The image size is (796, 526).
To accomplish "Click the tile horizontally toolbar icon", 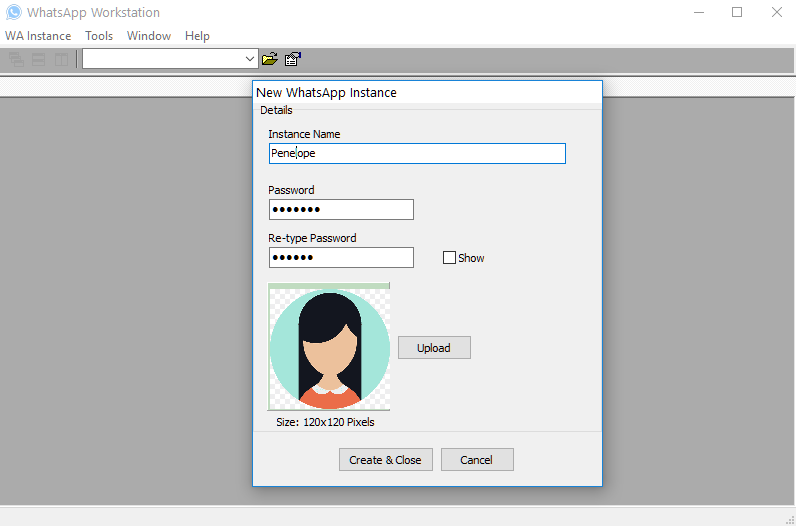I will point(39,59).
